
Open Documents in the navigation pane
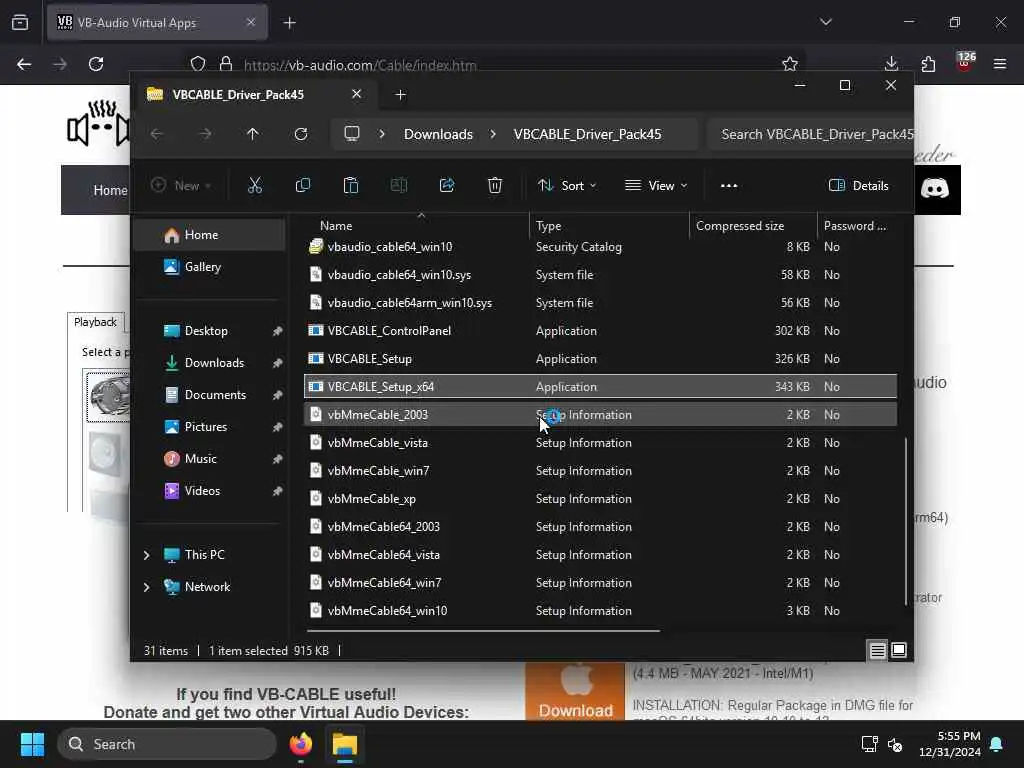pyautogui.click(x=209, y=394)
